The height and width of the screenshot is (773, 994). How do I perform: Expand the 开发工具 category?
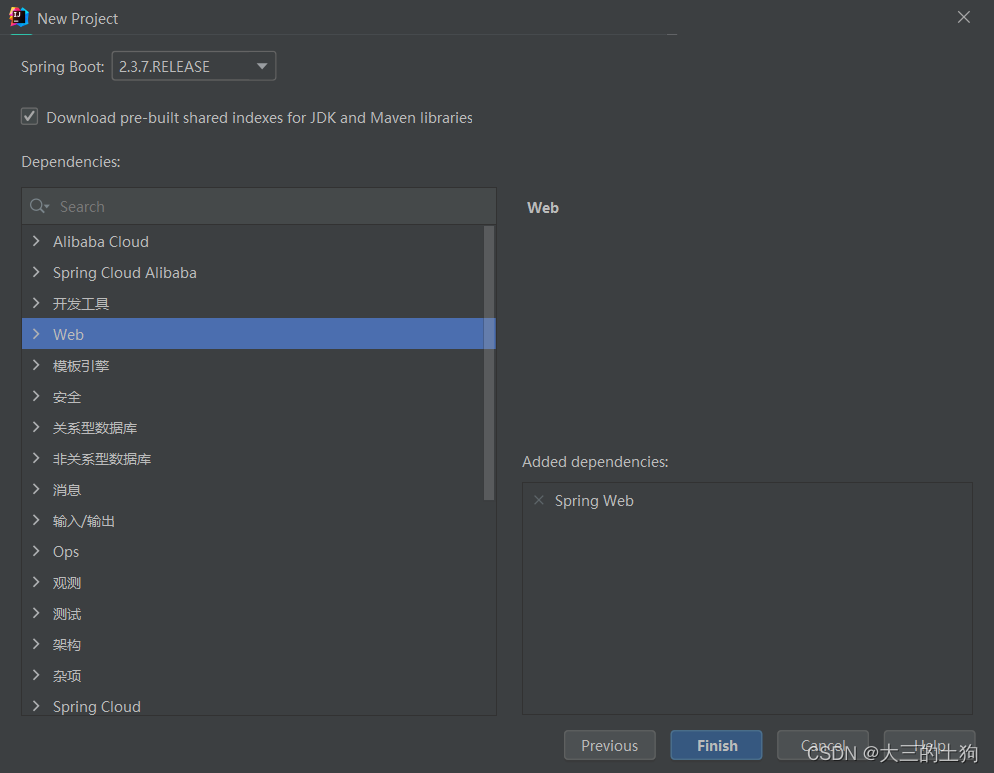coord(36,303)
